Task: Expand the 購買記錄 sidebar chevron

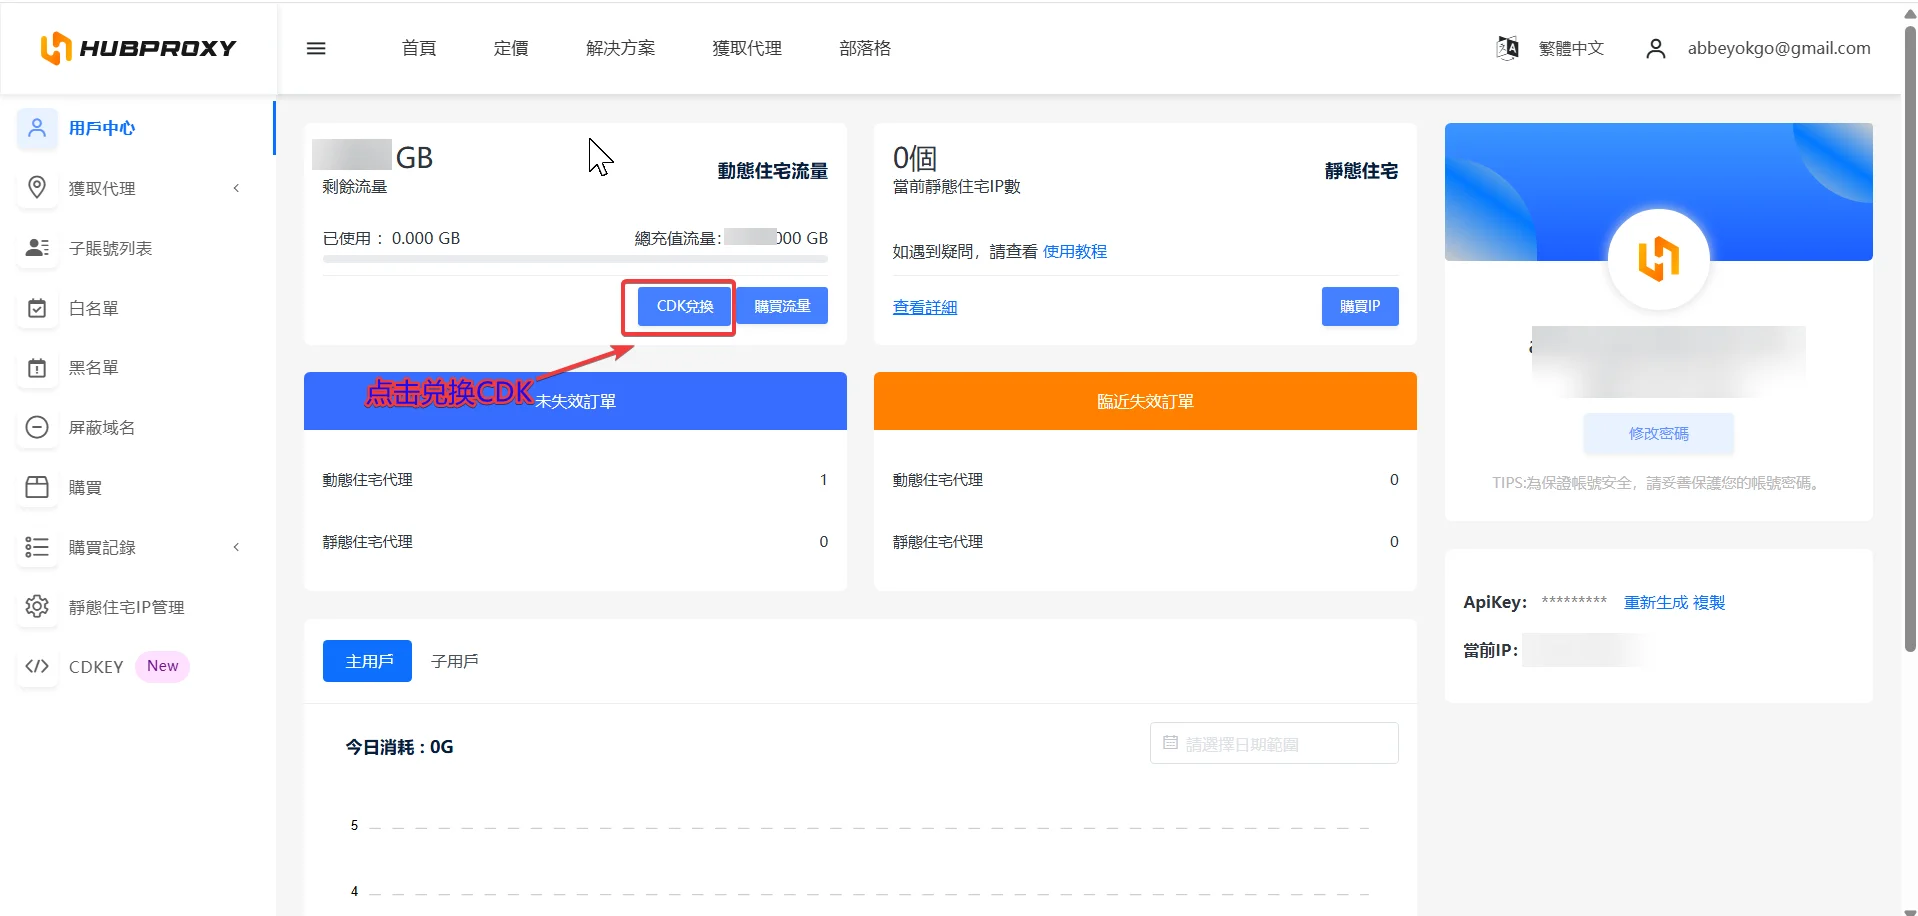Action: point(236,547)
